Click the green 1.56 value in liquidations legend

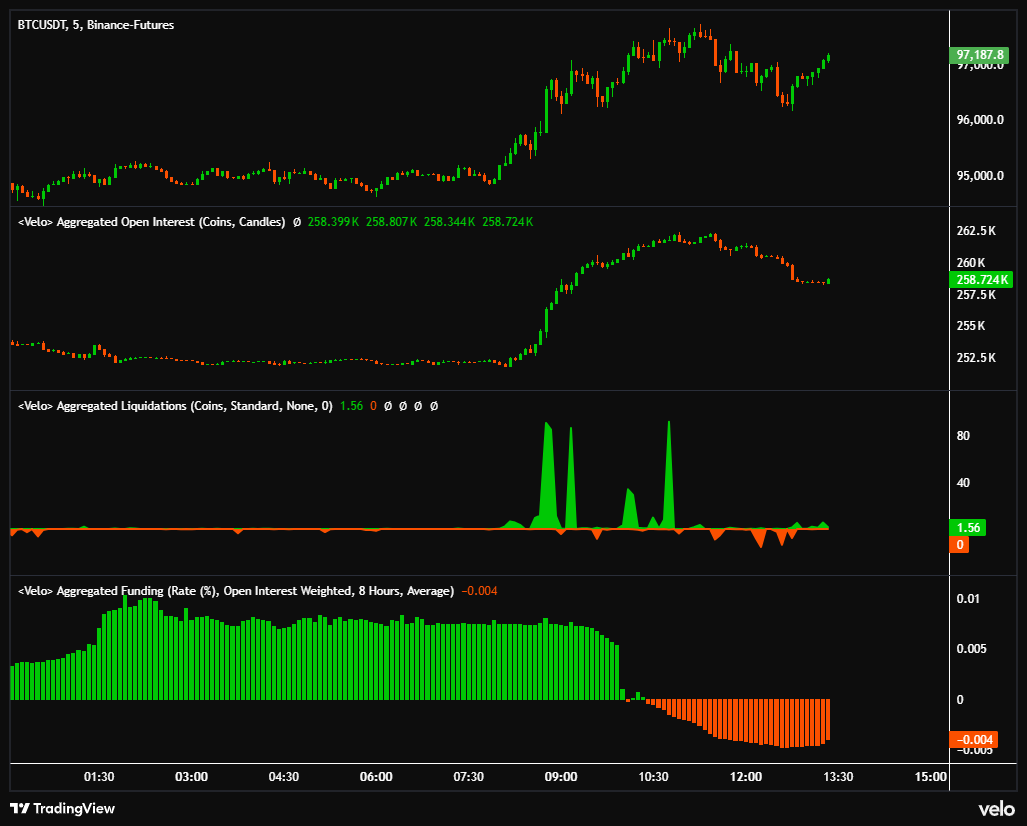tap(351, 406)
